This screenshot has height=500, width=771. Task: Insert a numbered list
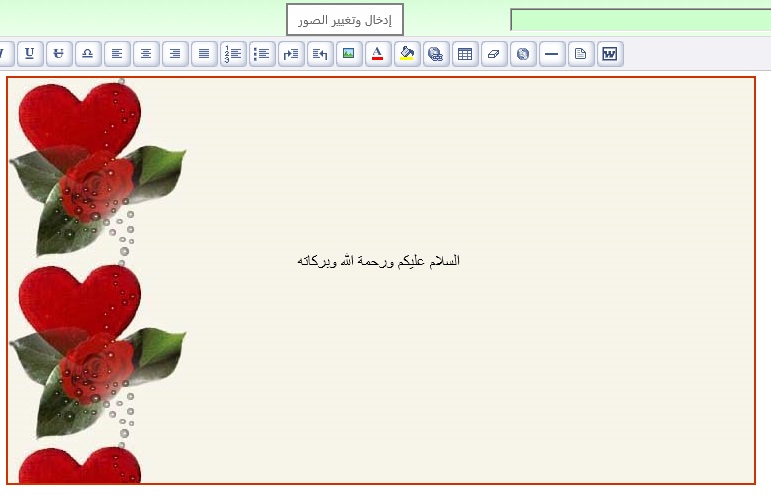233,54
